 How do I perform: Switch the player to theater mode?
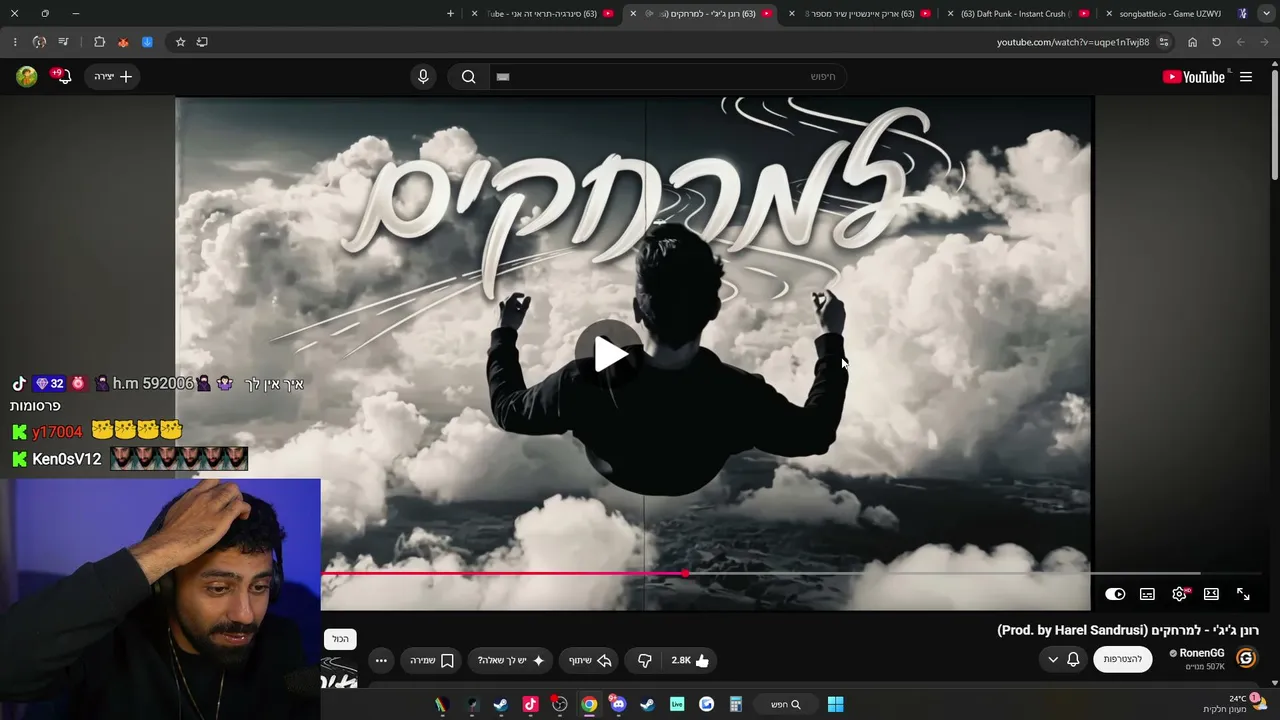(1211, 594)
